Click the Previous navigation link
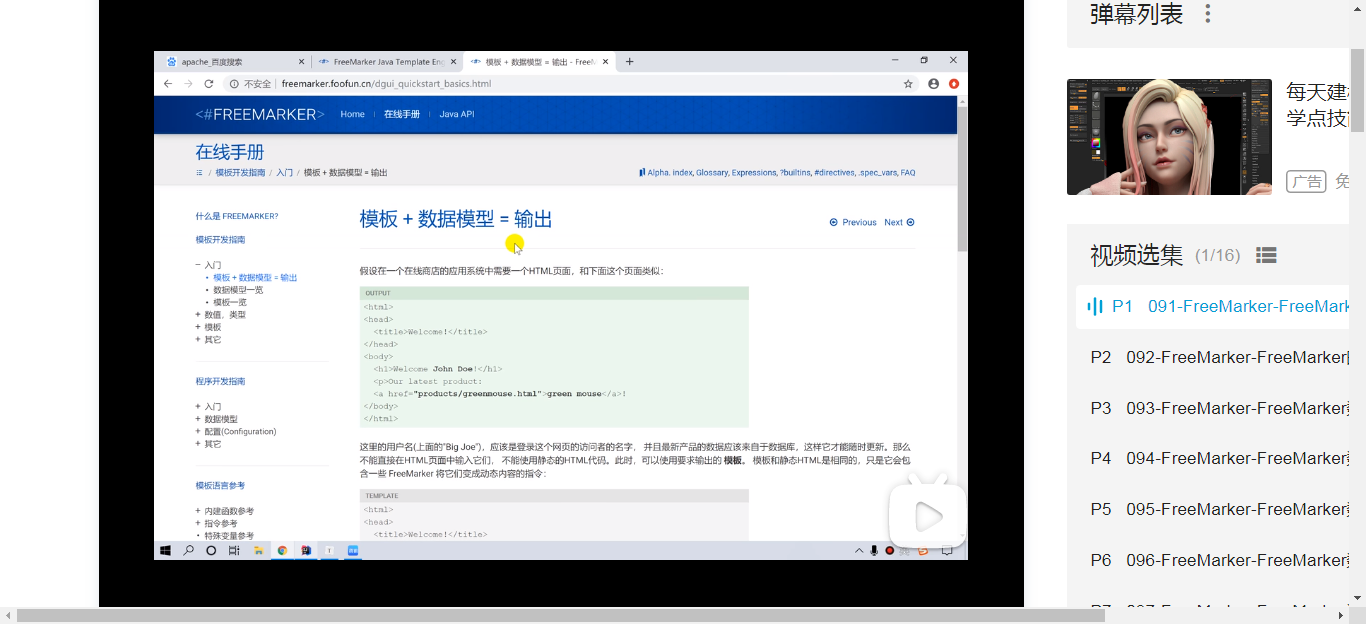 (x=853, y=222)
